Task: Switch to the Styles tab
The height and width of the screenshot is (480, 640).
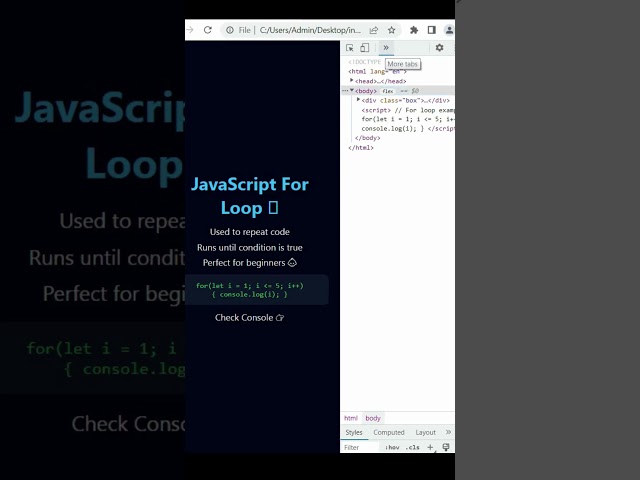Action: tap(353, 432)
